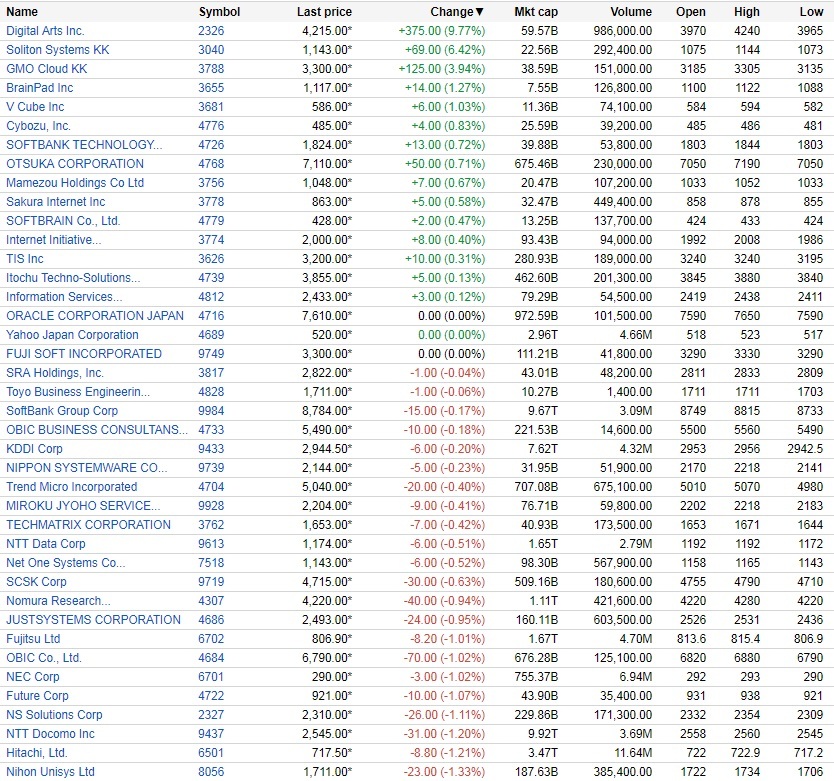Sort by the Low column header
The height and width of the screenshot is (781, 834).
point(811,12)
